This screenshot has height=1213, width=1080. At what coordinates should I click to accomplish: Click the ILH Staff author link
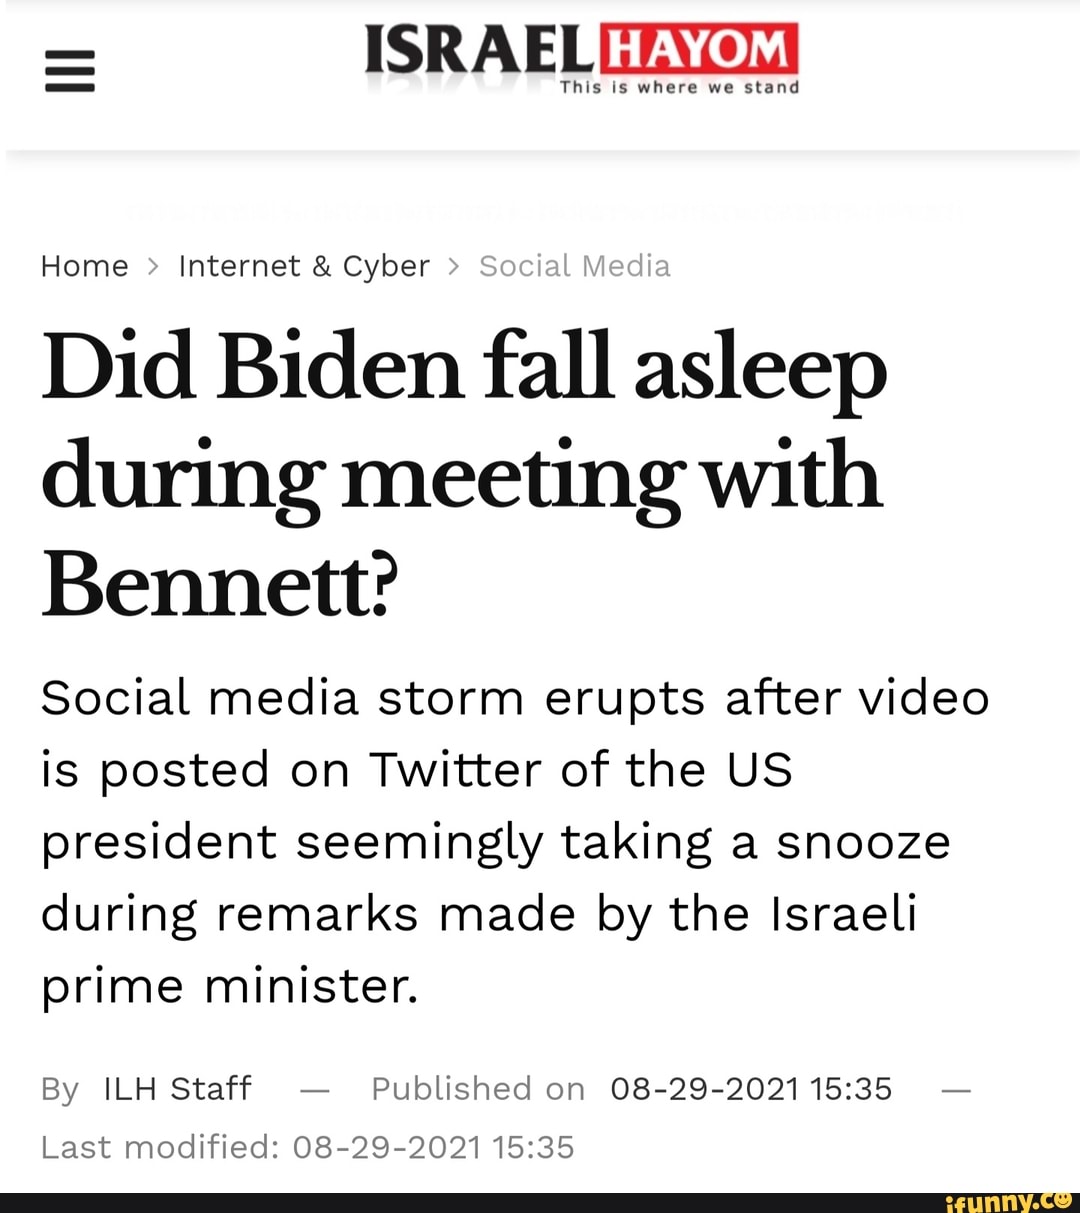178,1088
